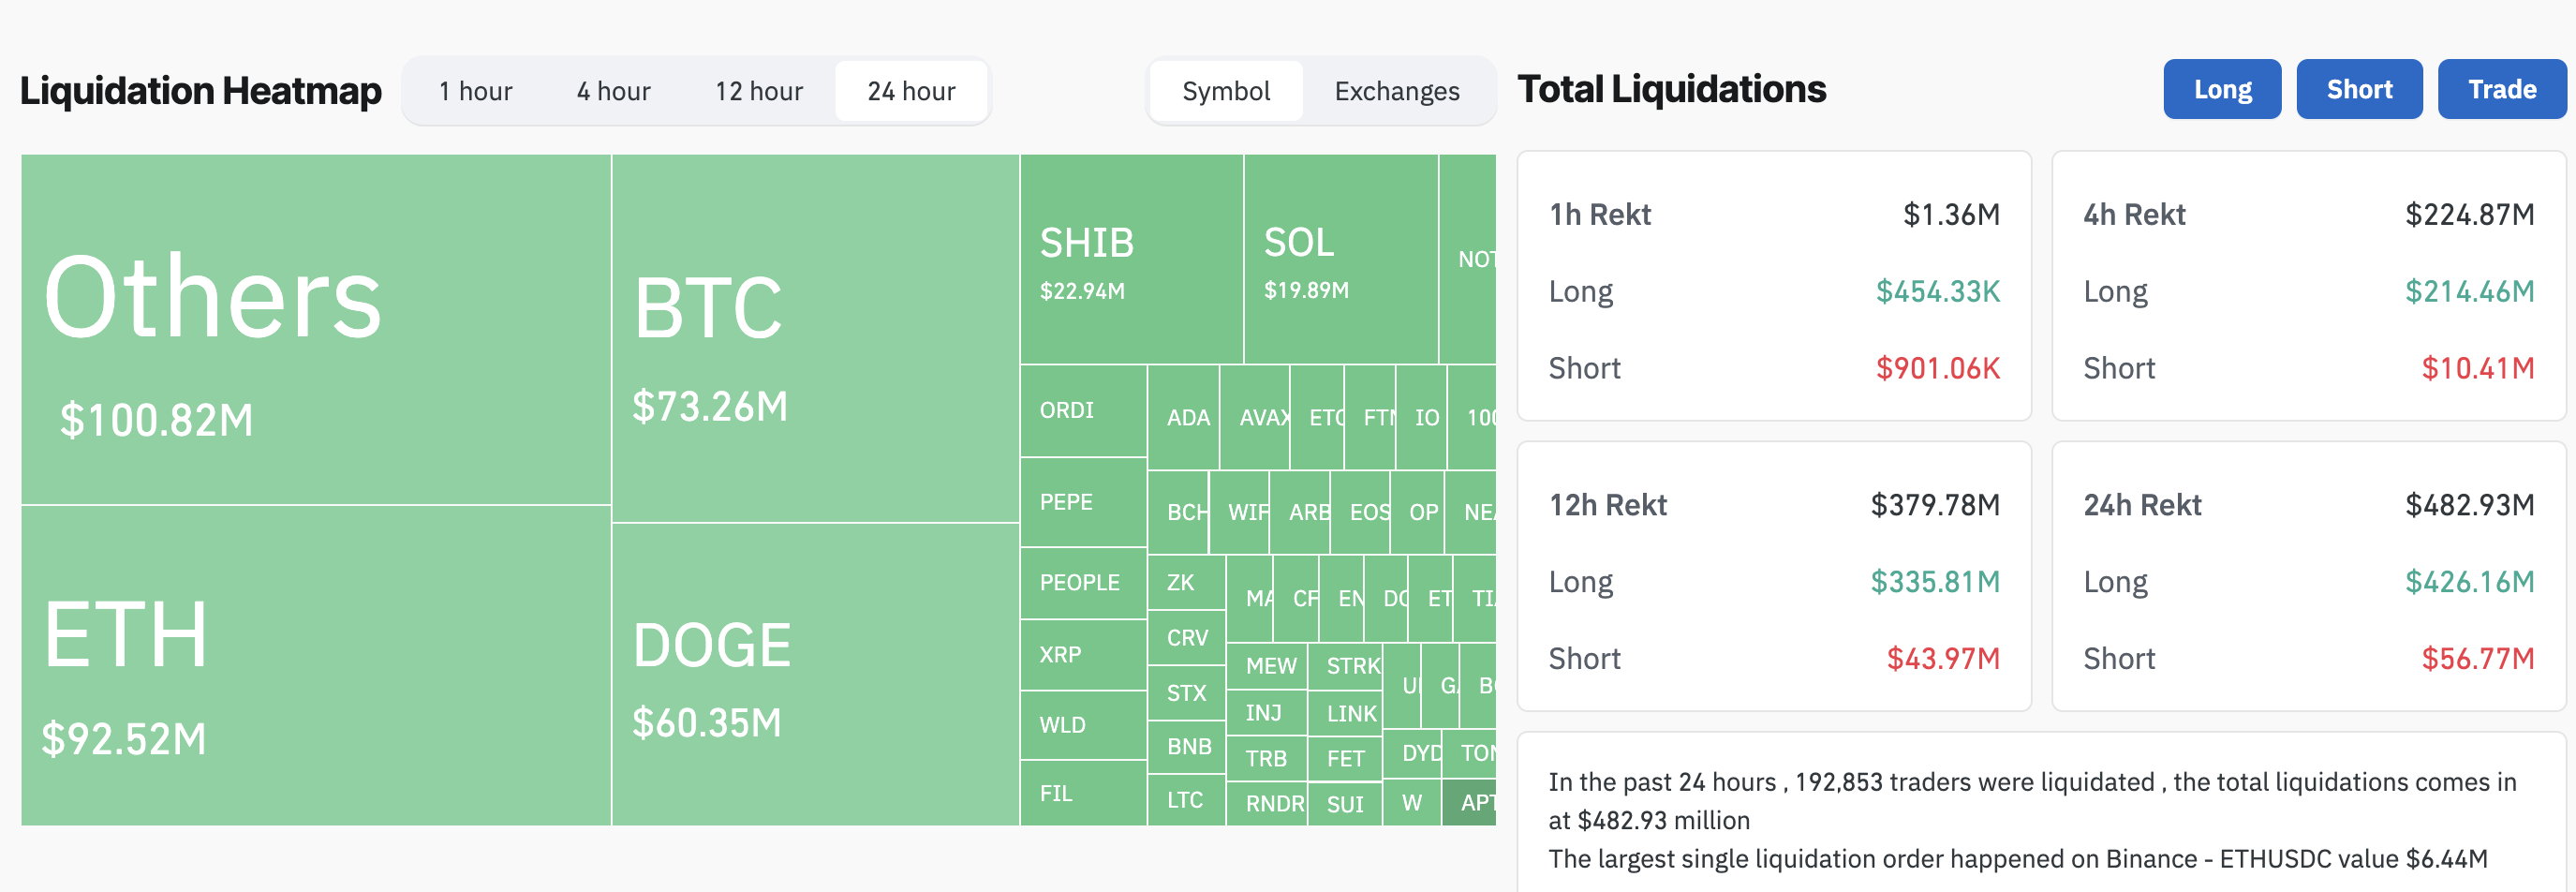Choose the 12 hour timeframe
This screenshot has width=2576, height=892.
pyautogui.click(x=758, y=91)
